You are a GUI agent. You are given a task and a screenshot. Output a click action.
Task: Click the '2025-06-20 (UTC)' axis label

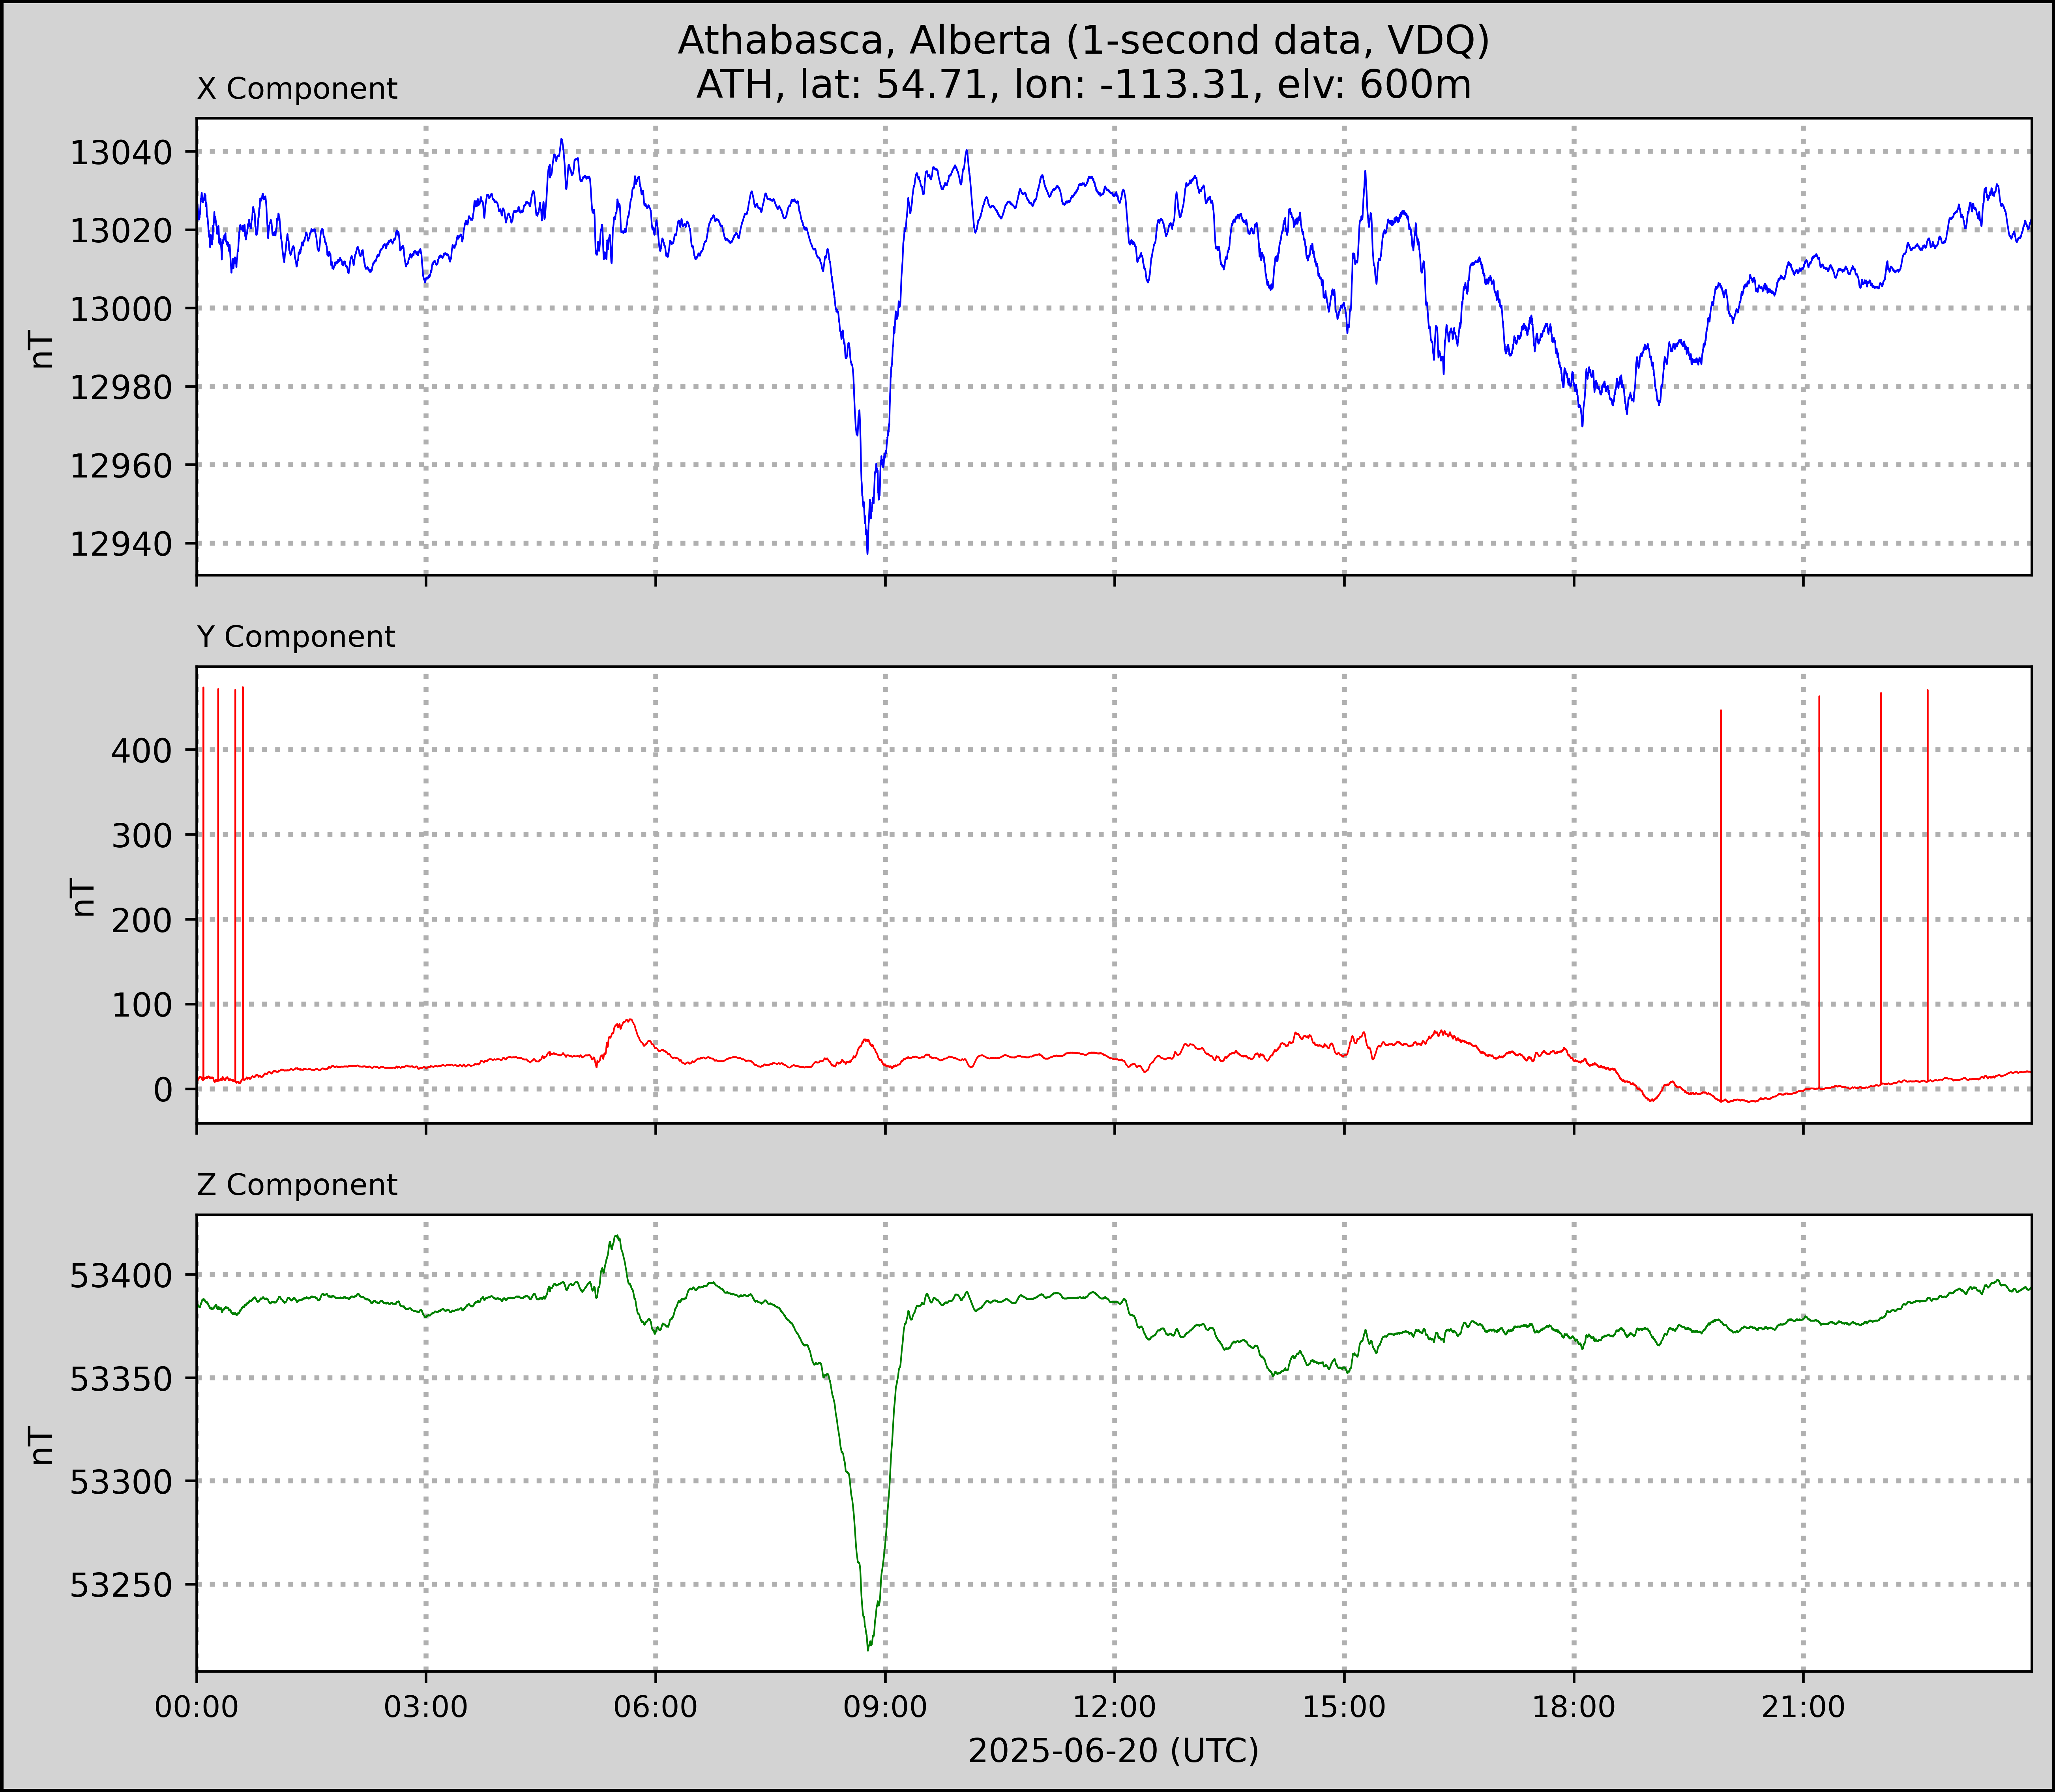(x=1114, y=1751)
